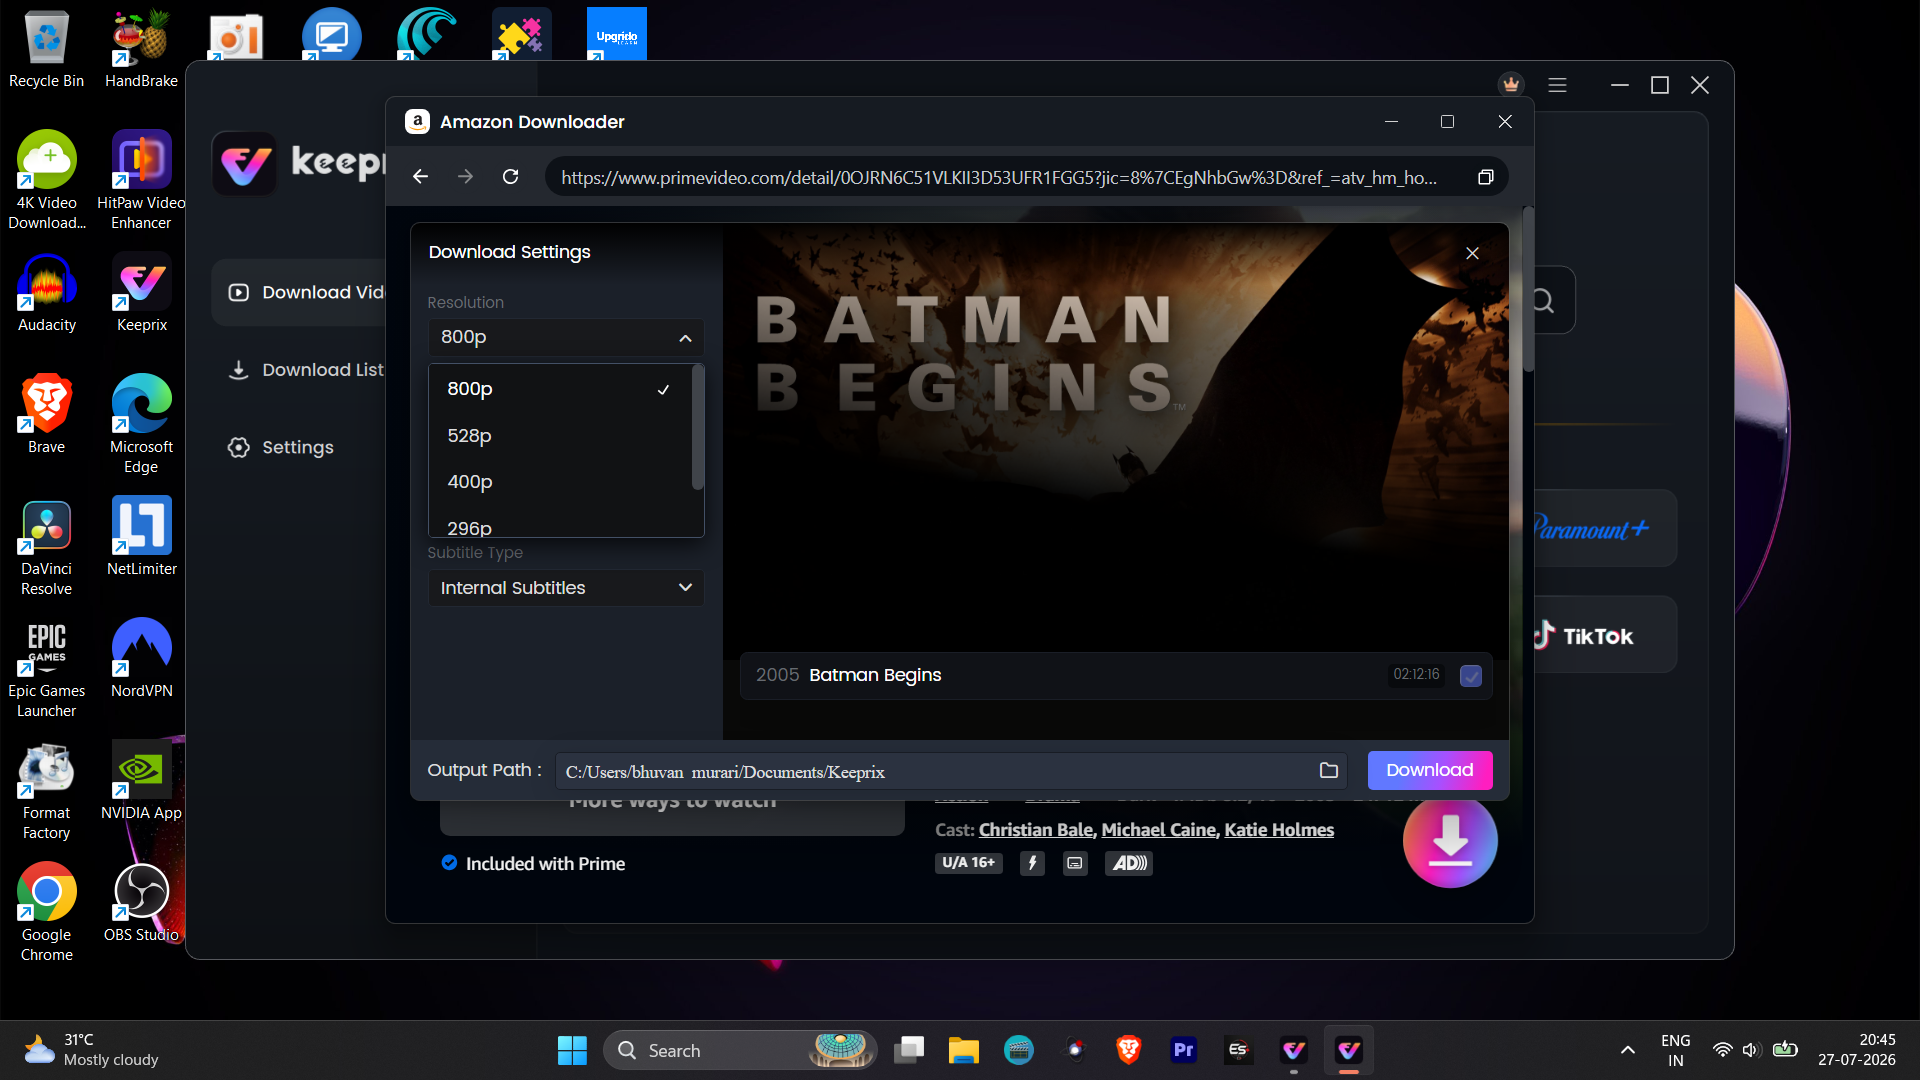This screenshot has width=1920, height=1080.
Task: Launch Audacity from desktop
Action: pyautogui.click(x=46, y=293)
